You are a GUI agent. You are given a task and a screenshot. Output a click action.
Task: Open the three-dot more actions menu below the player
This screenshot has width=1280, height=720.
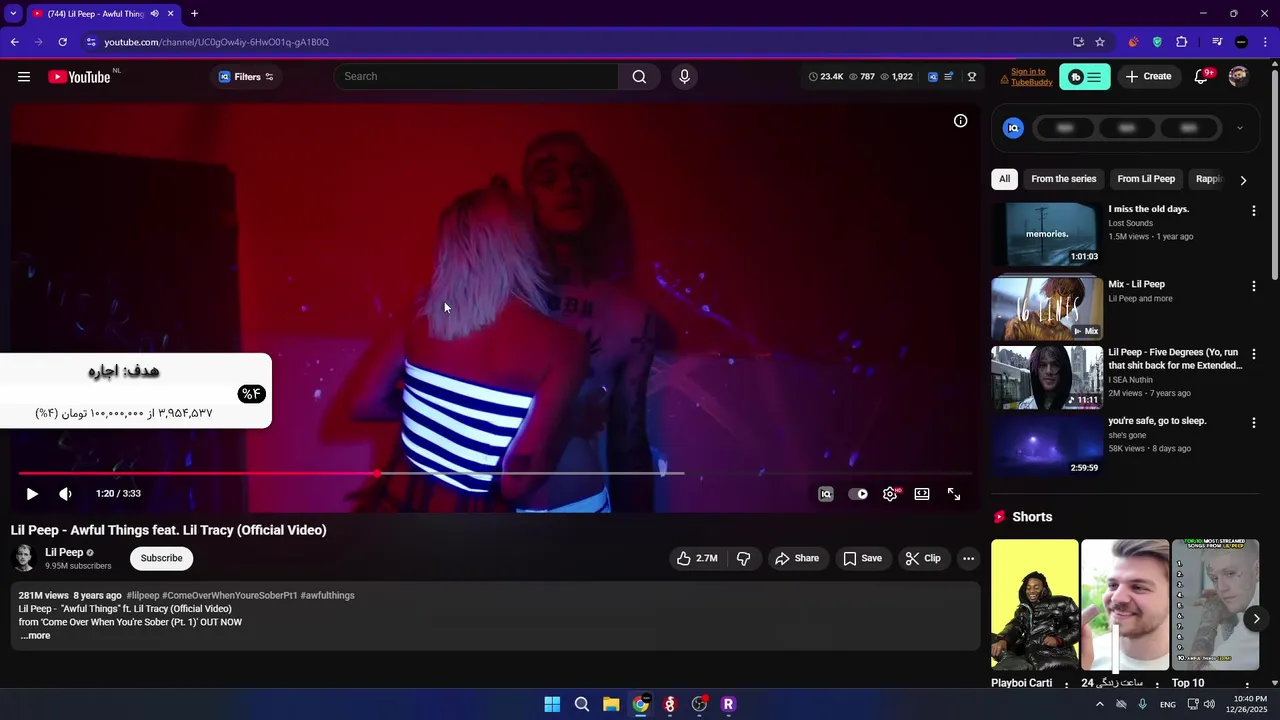[968, 558]
